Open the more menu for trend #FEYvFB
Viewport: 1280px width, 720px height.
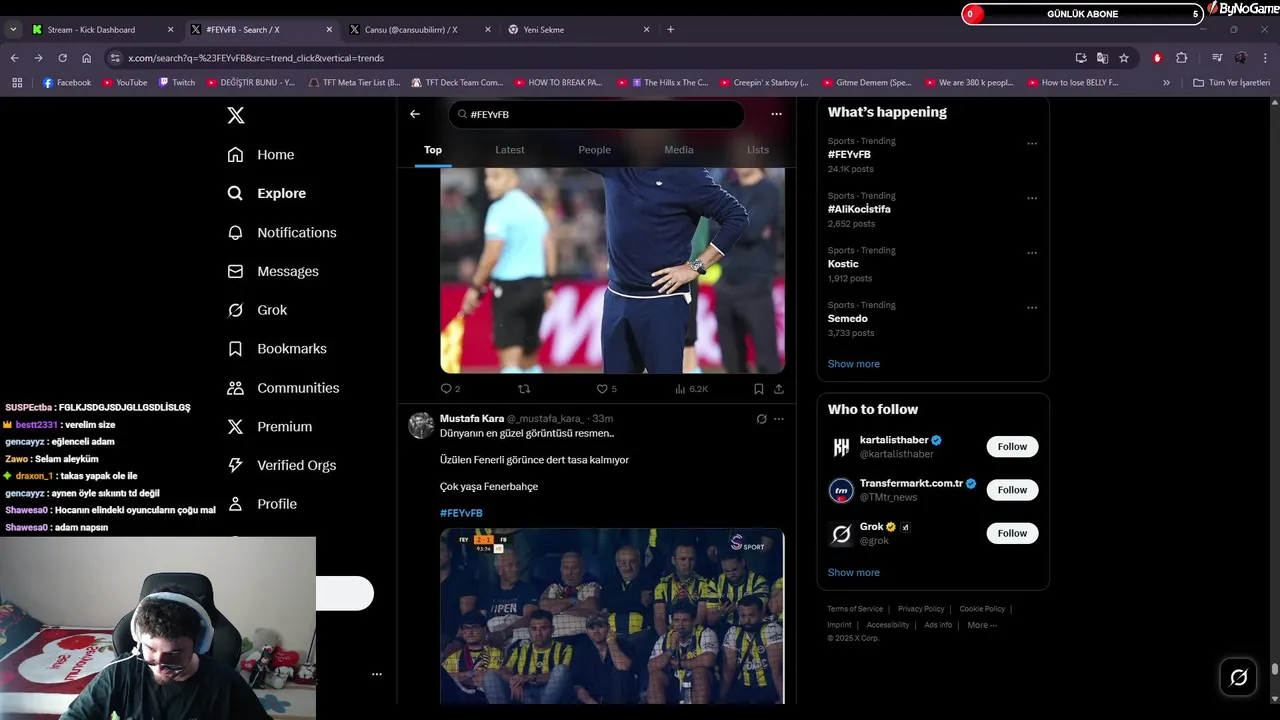pos(1032,143)
